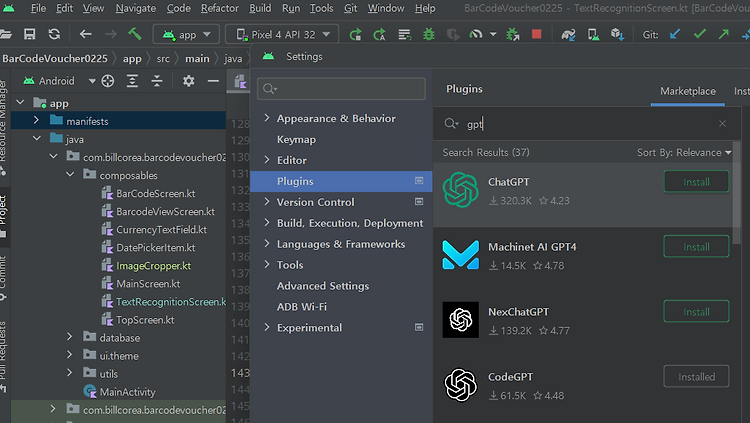
Task: Start debugging with the green bug icon
Action: tap(429, 34)
